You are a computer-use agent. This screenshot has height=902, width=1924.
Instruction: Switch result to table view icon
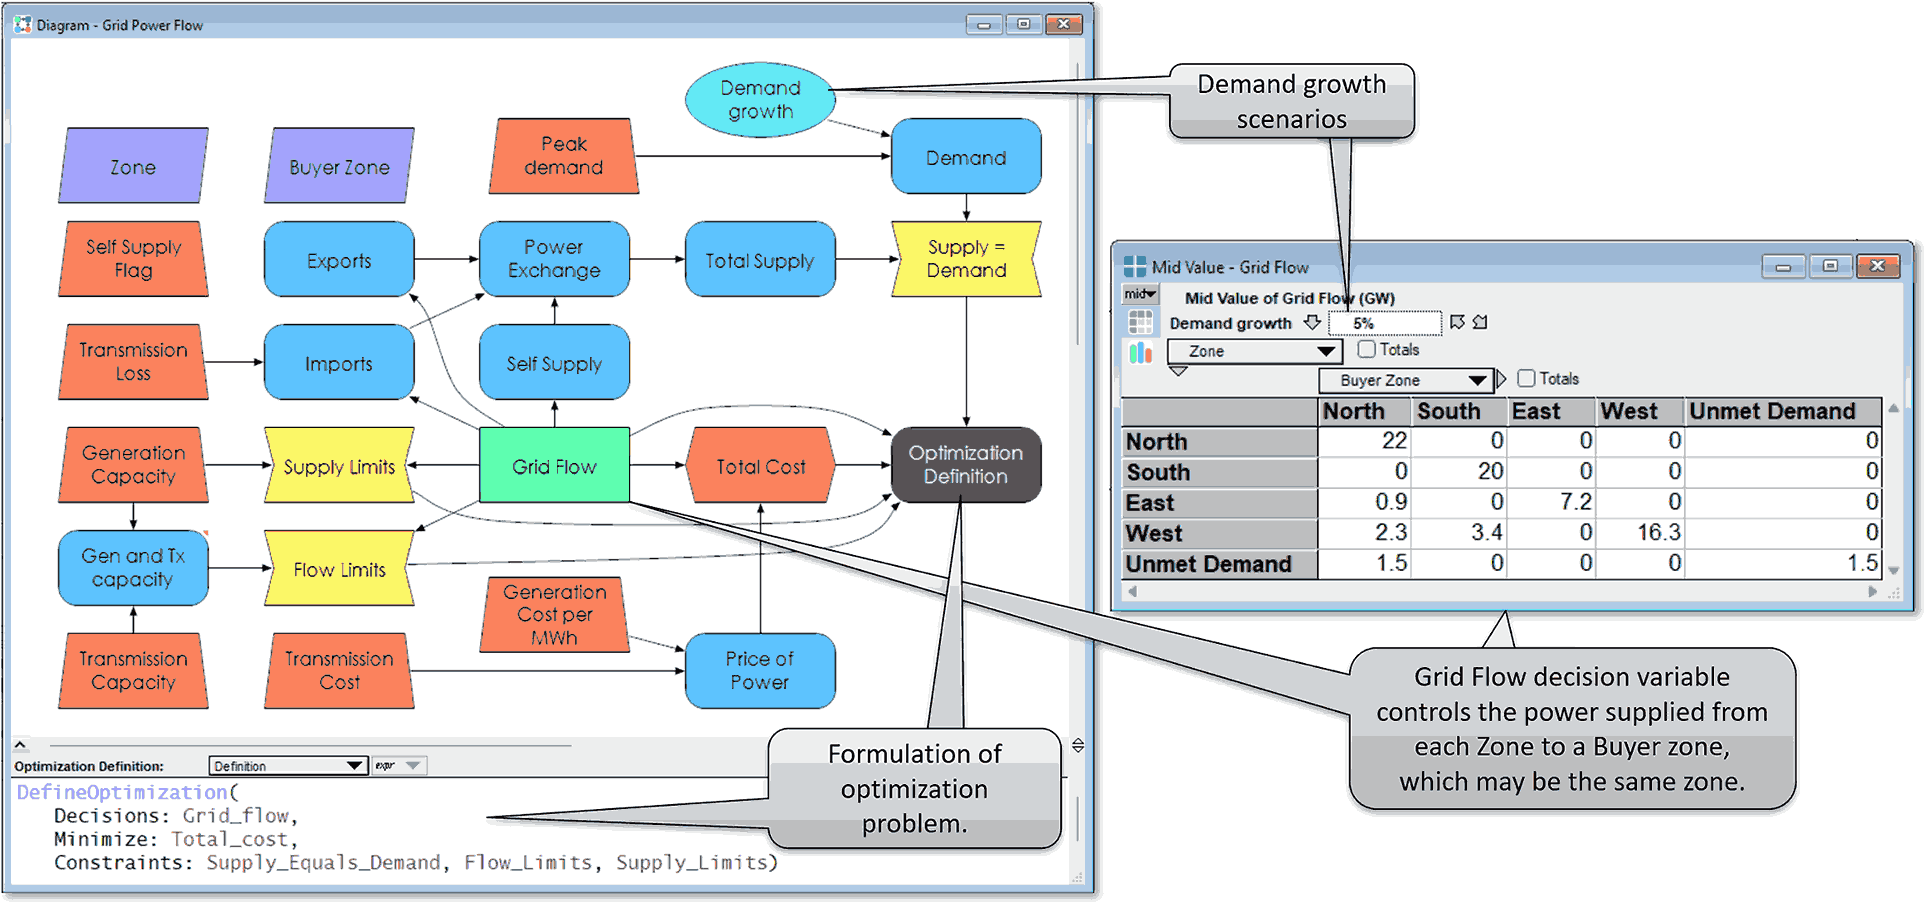pyautogui.click(x=1140, y=322)
